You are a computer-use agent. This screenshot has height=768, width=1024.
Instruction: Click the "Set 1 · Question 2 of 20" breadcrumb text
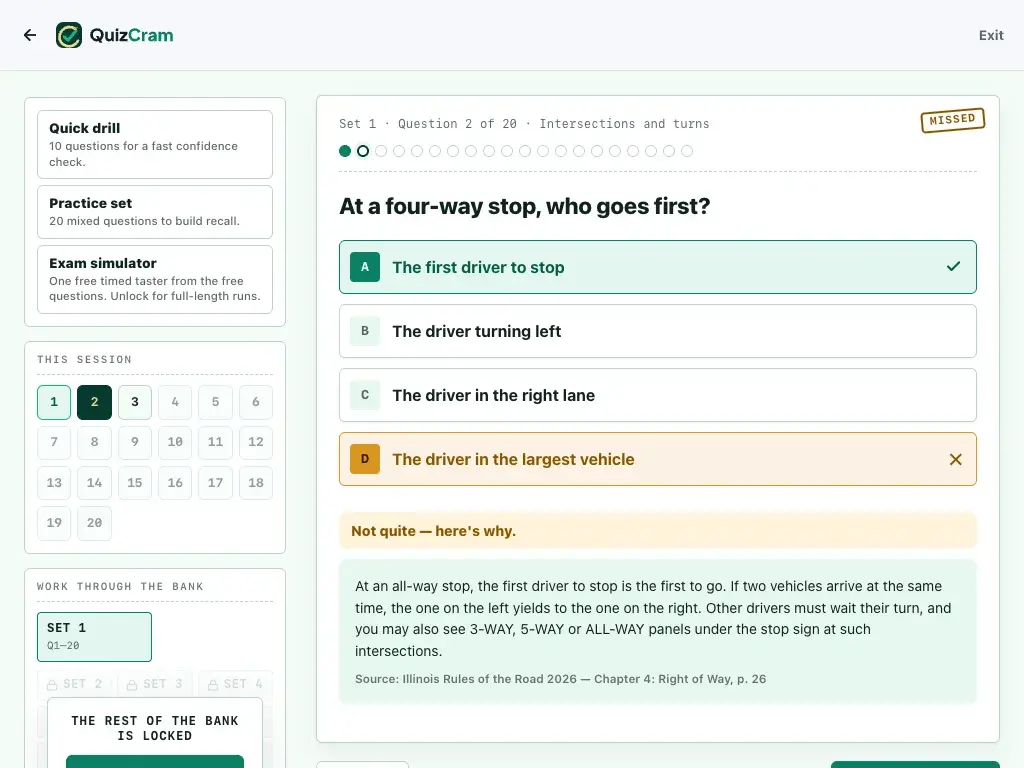coord(428,124)
